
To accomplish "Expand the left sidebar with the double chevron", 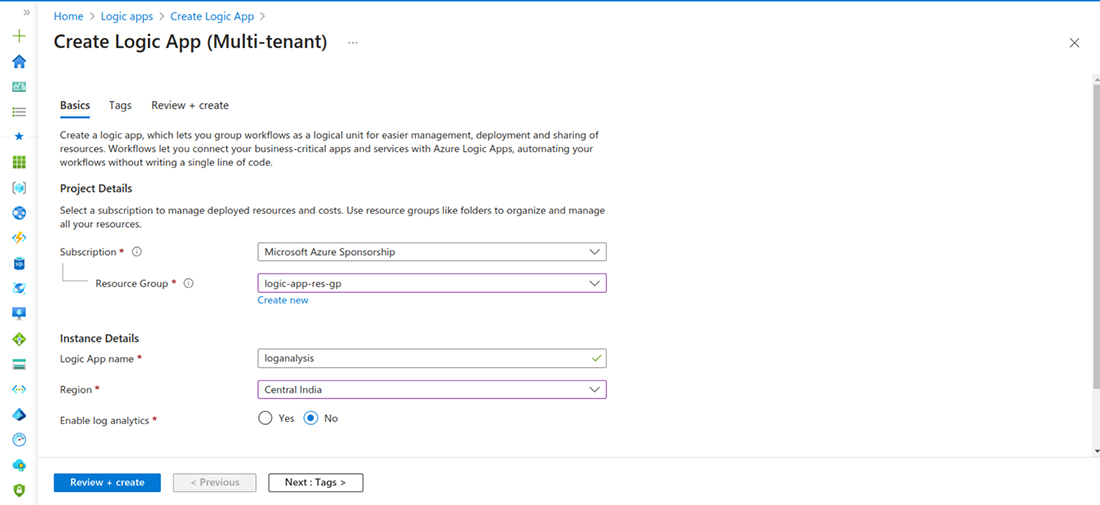I will pos(26,13).
